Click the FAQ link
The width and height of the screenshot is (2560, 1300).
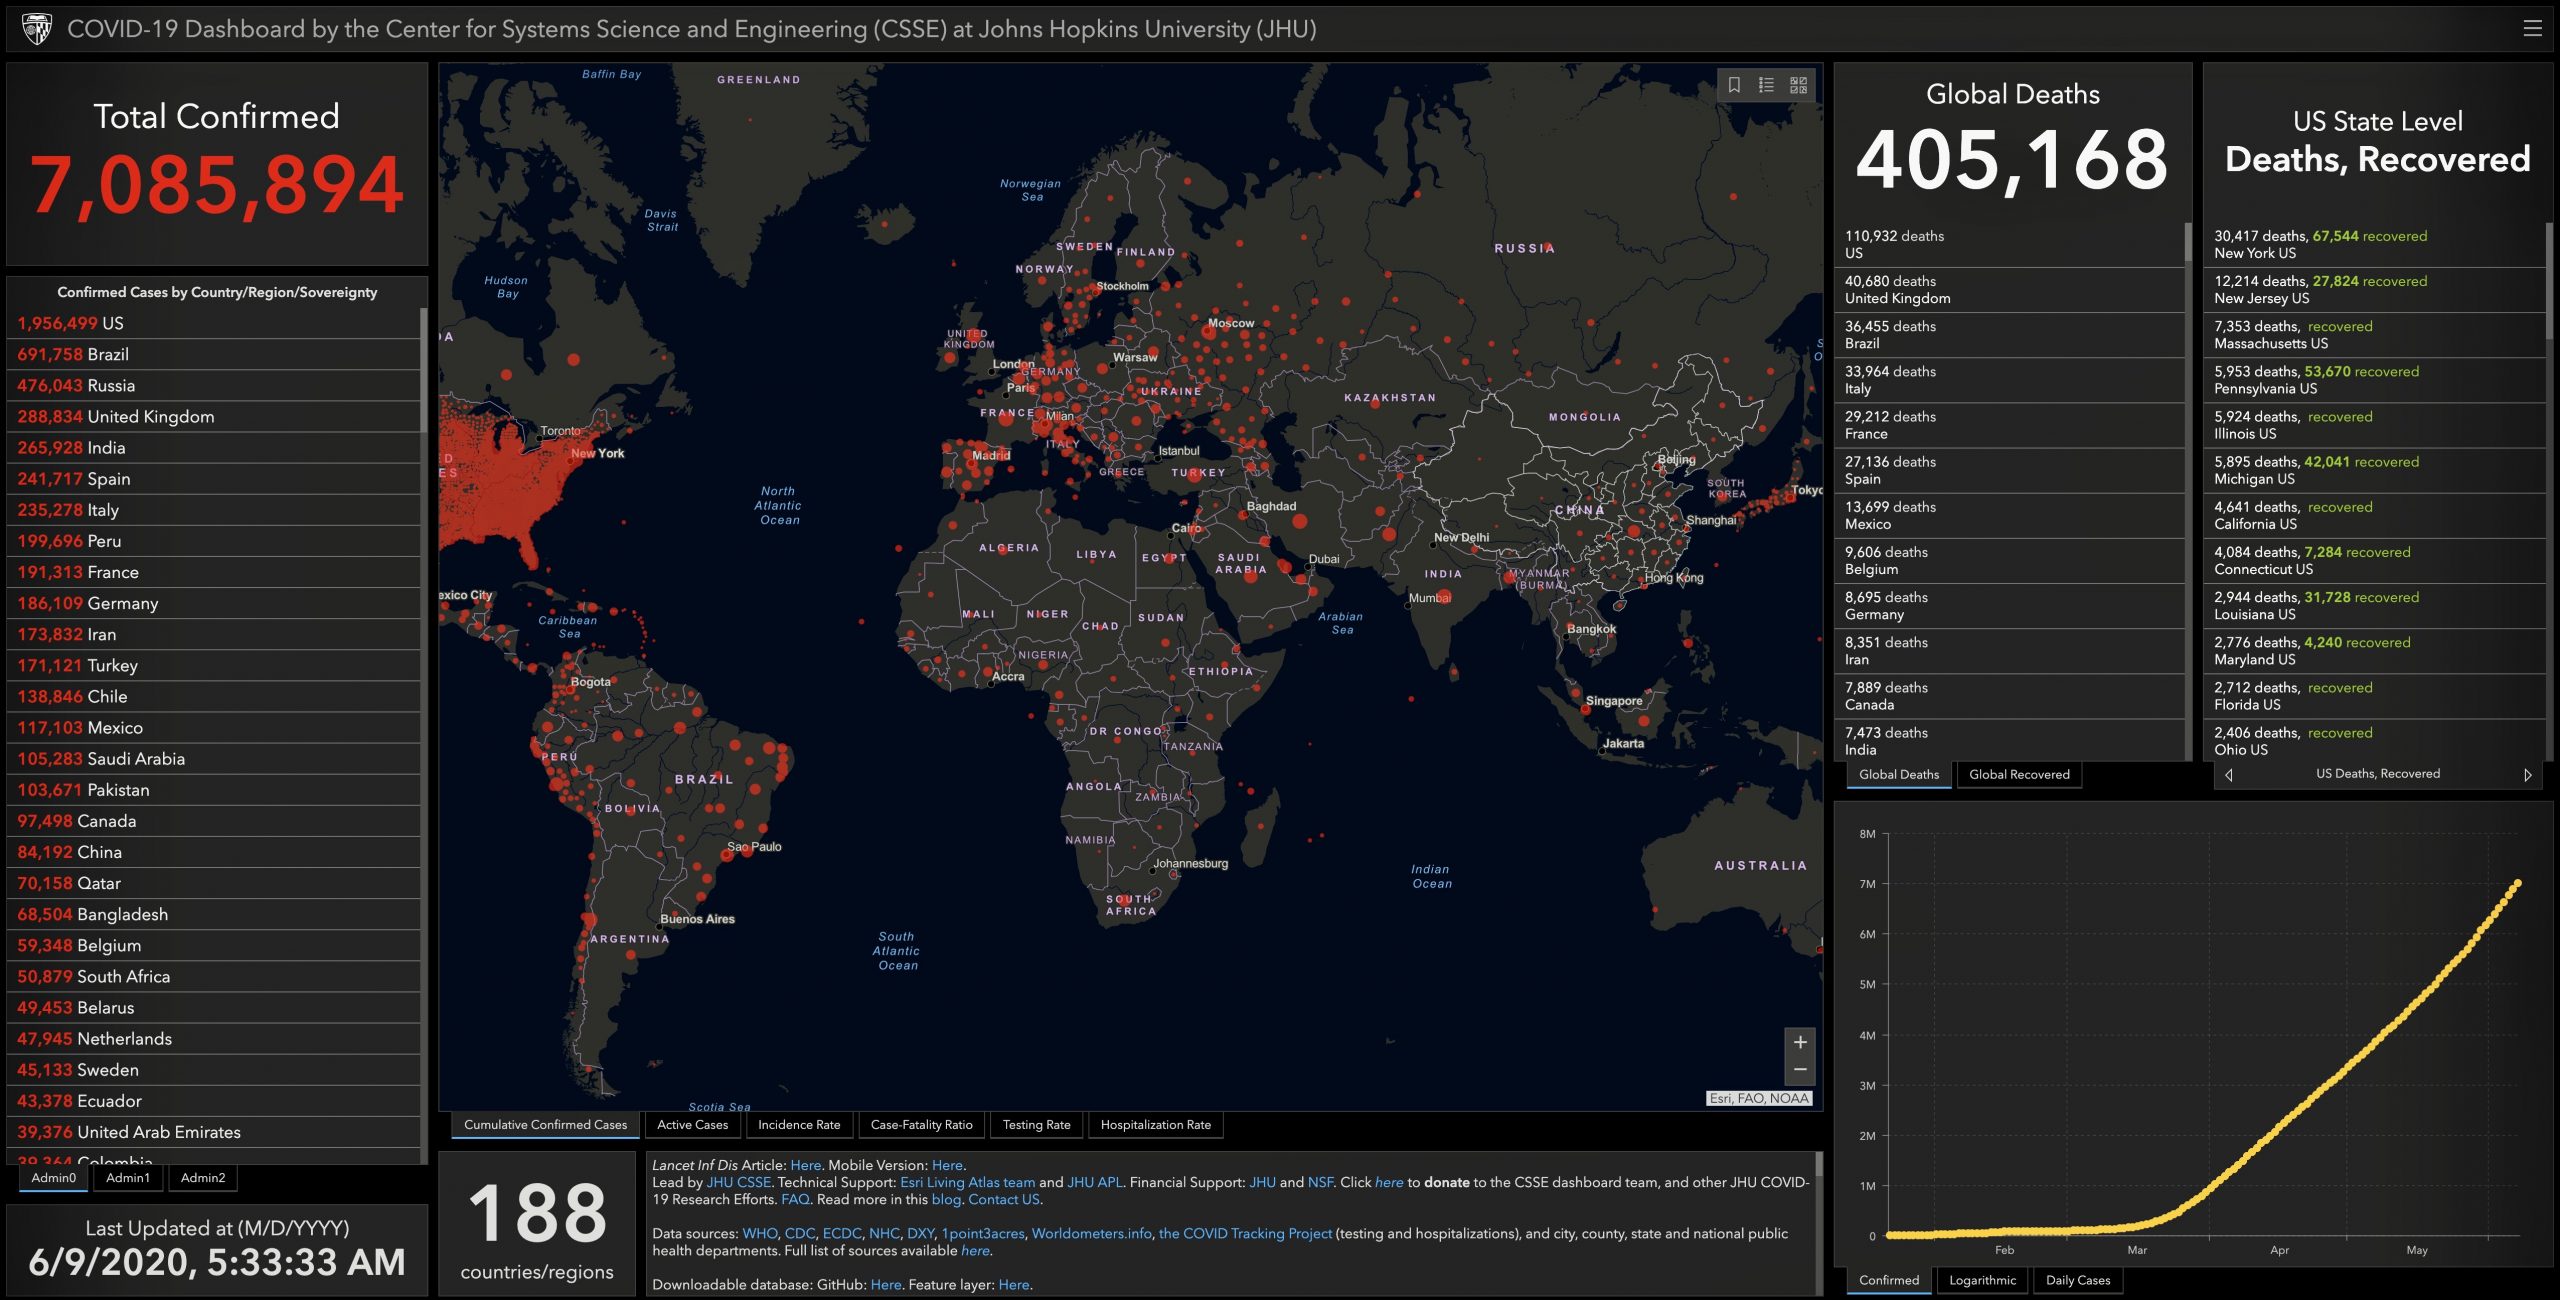pos(795,1199)
